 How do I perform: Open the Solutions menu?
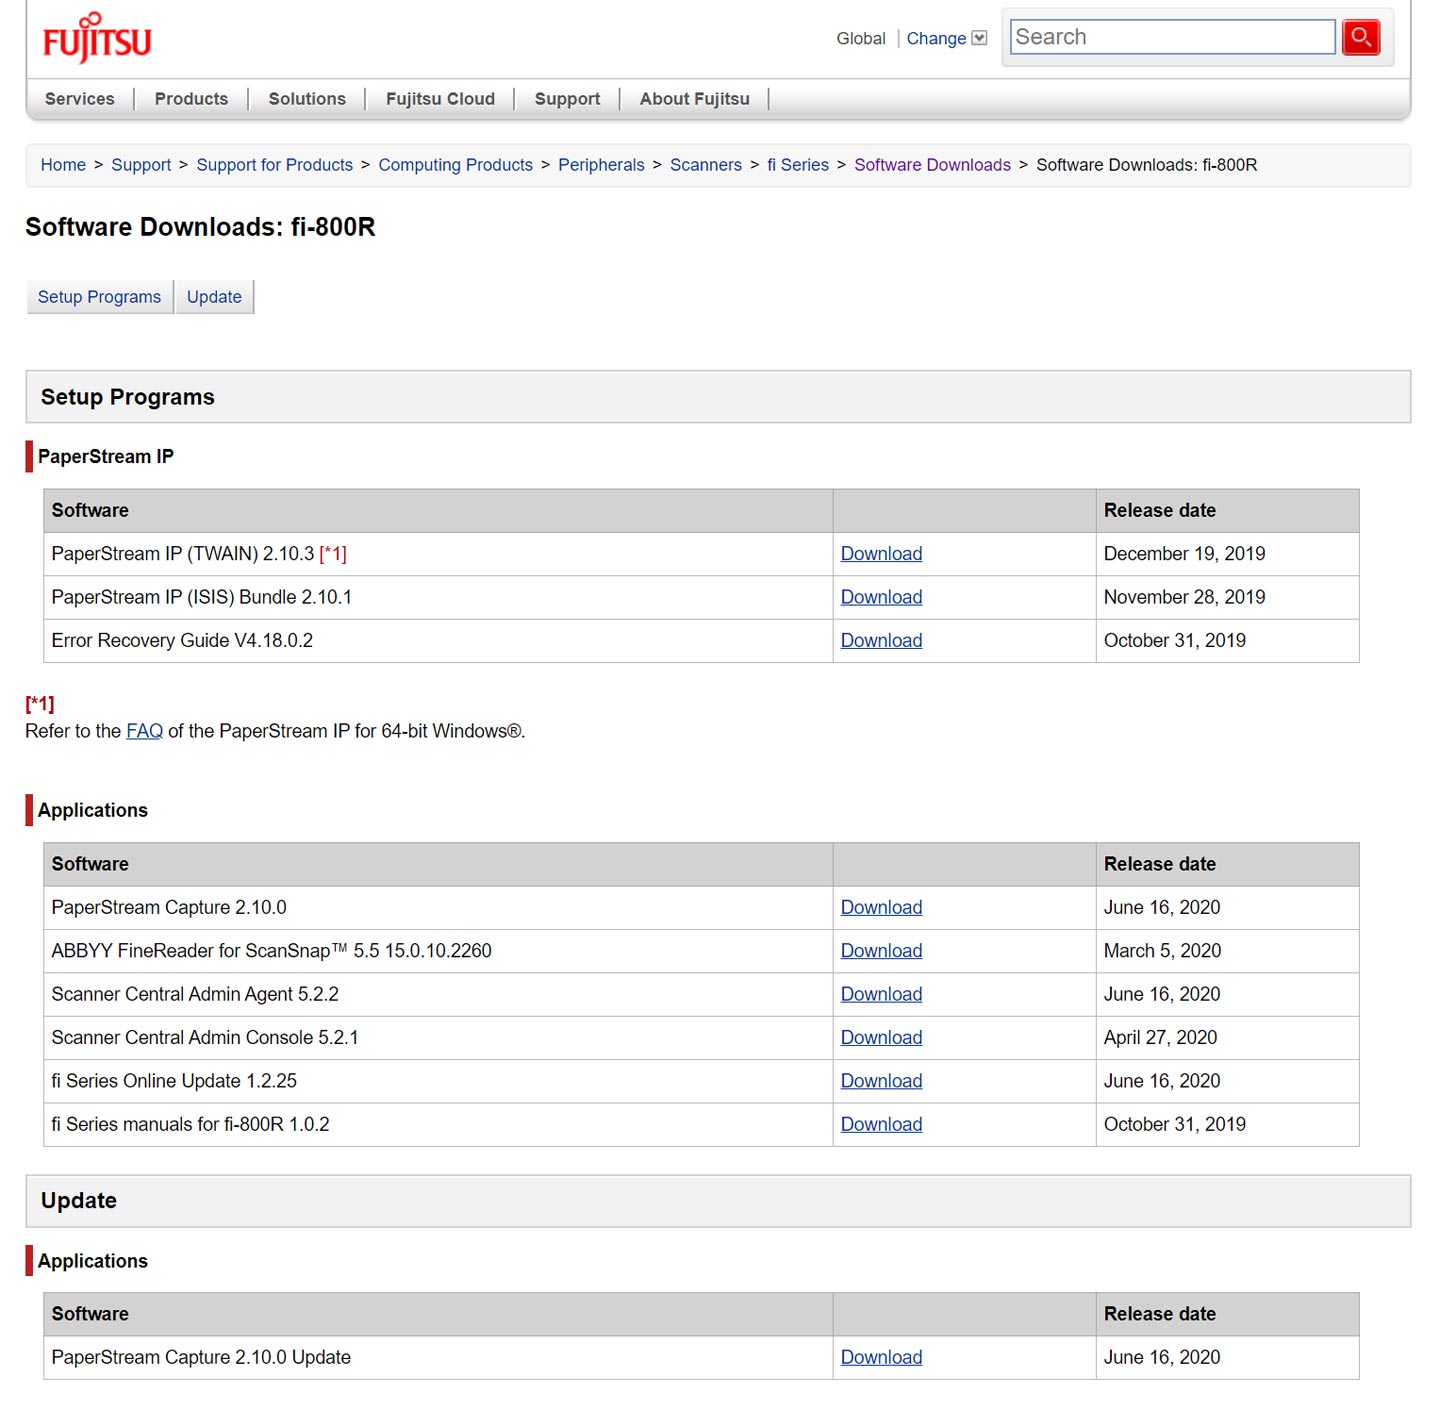307,99
